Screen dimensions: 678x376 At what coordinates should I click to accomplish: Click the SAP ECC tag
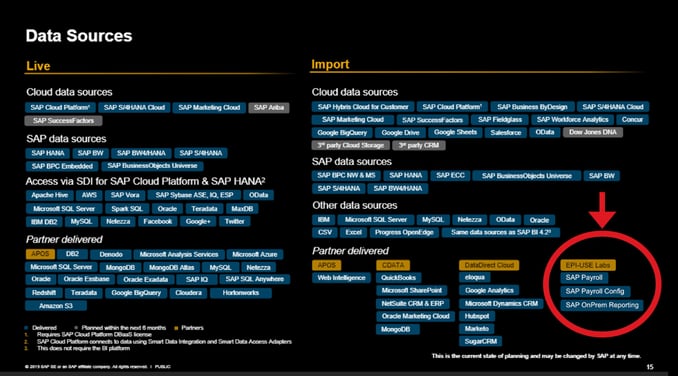450,175
